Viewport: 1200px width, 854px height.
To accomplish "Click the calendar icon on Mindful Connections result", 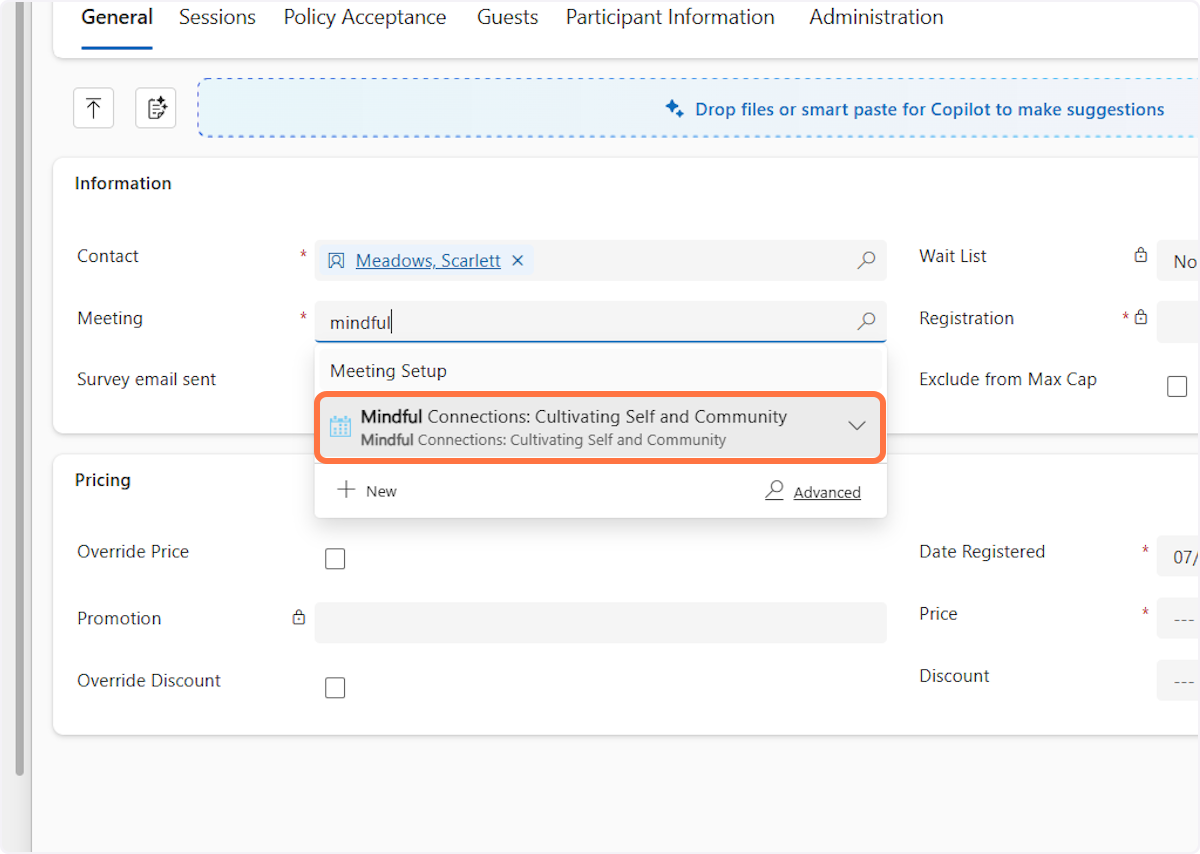I will (340, 427).
